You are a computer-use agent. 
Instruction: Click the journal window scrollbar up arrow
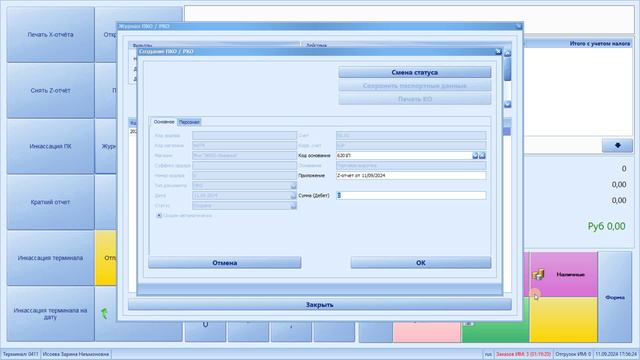[507, 53]
